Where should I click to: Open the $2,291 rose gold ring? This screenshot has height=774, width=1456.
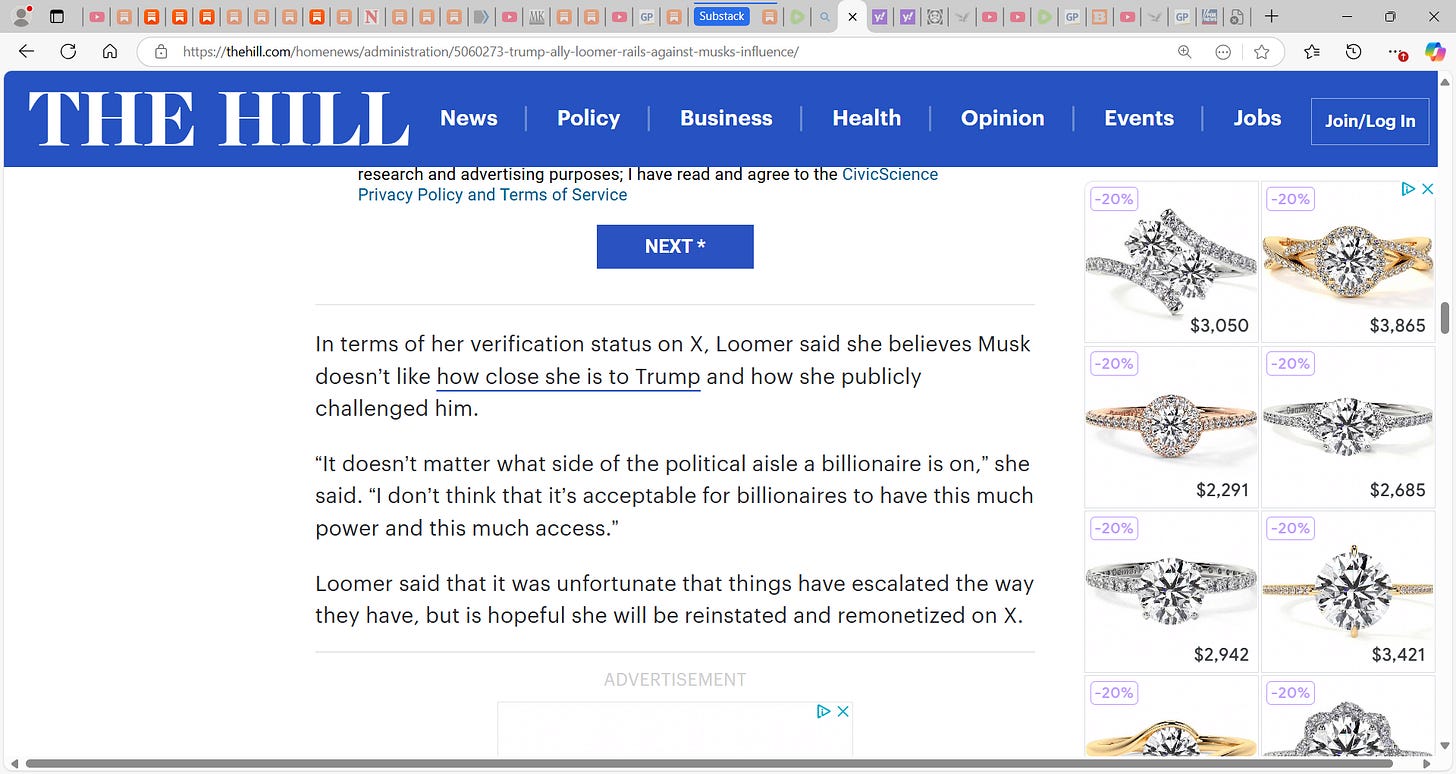[x=1171, y=427]
